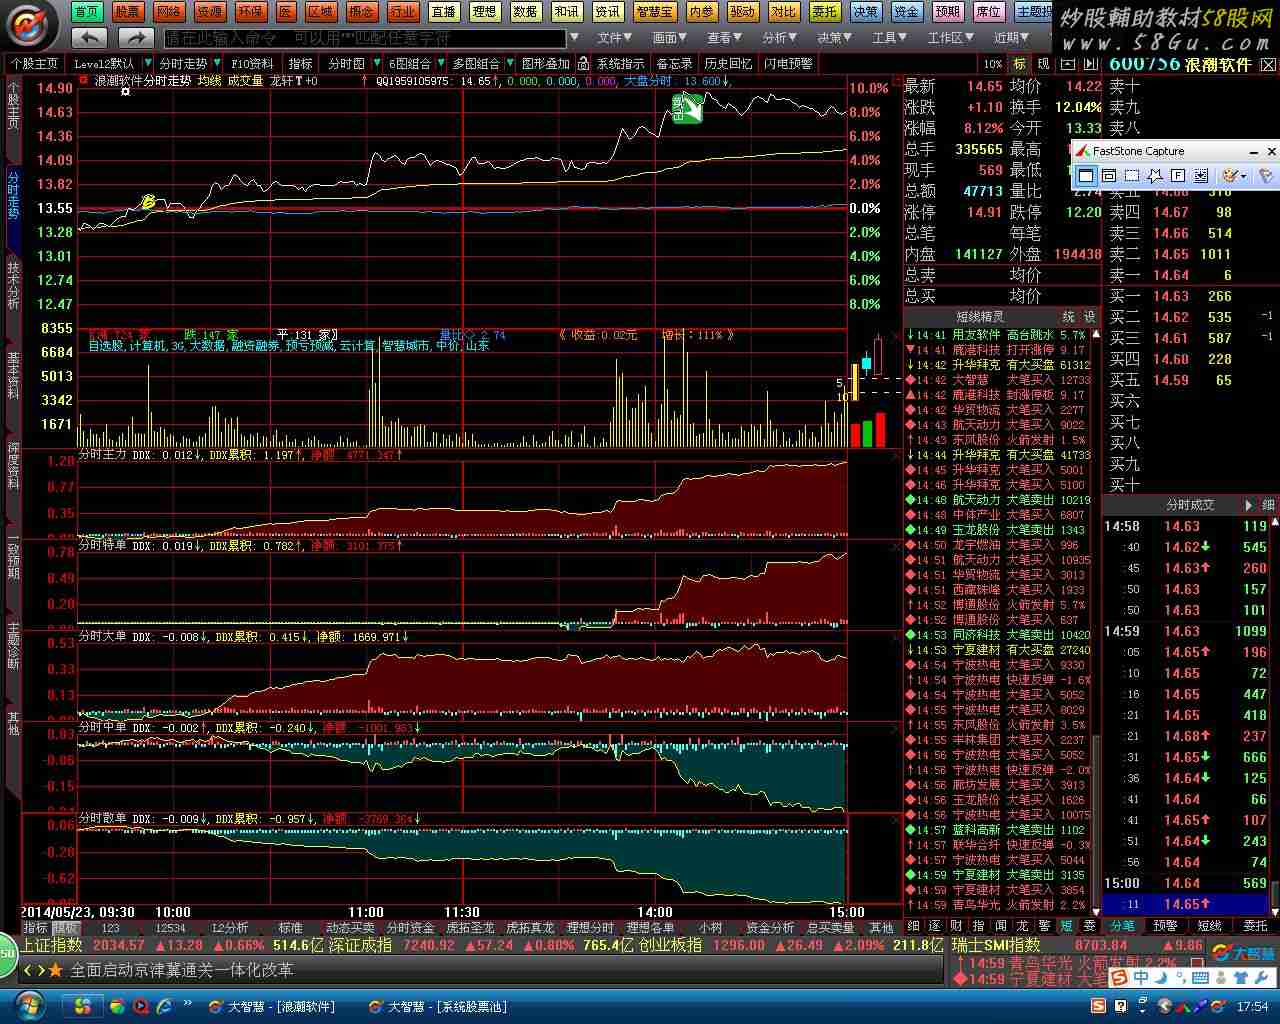This screenshot has height=1024, width=1280.
Task: Open the F10资料 button
Action: 252,64
